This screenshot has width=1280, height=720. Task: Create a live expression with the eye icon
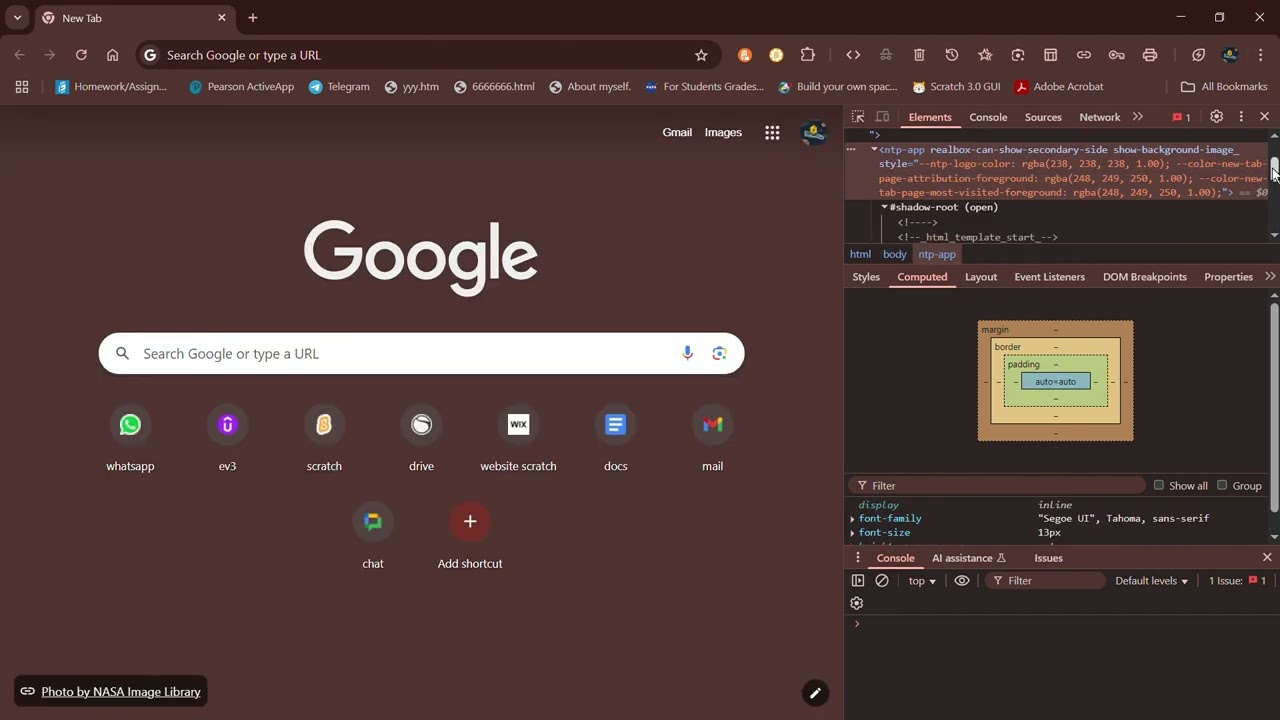click(962, 580)
